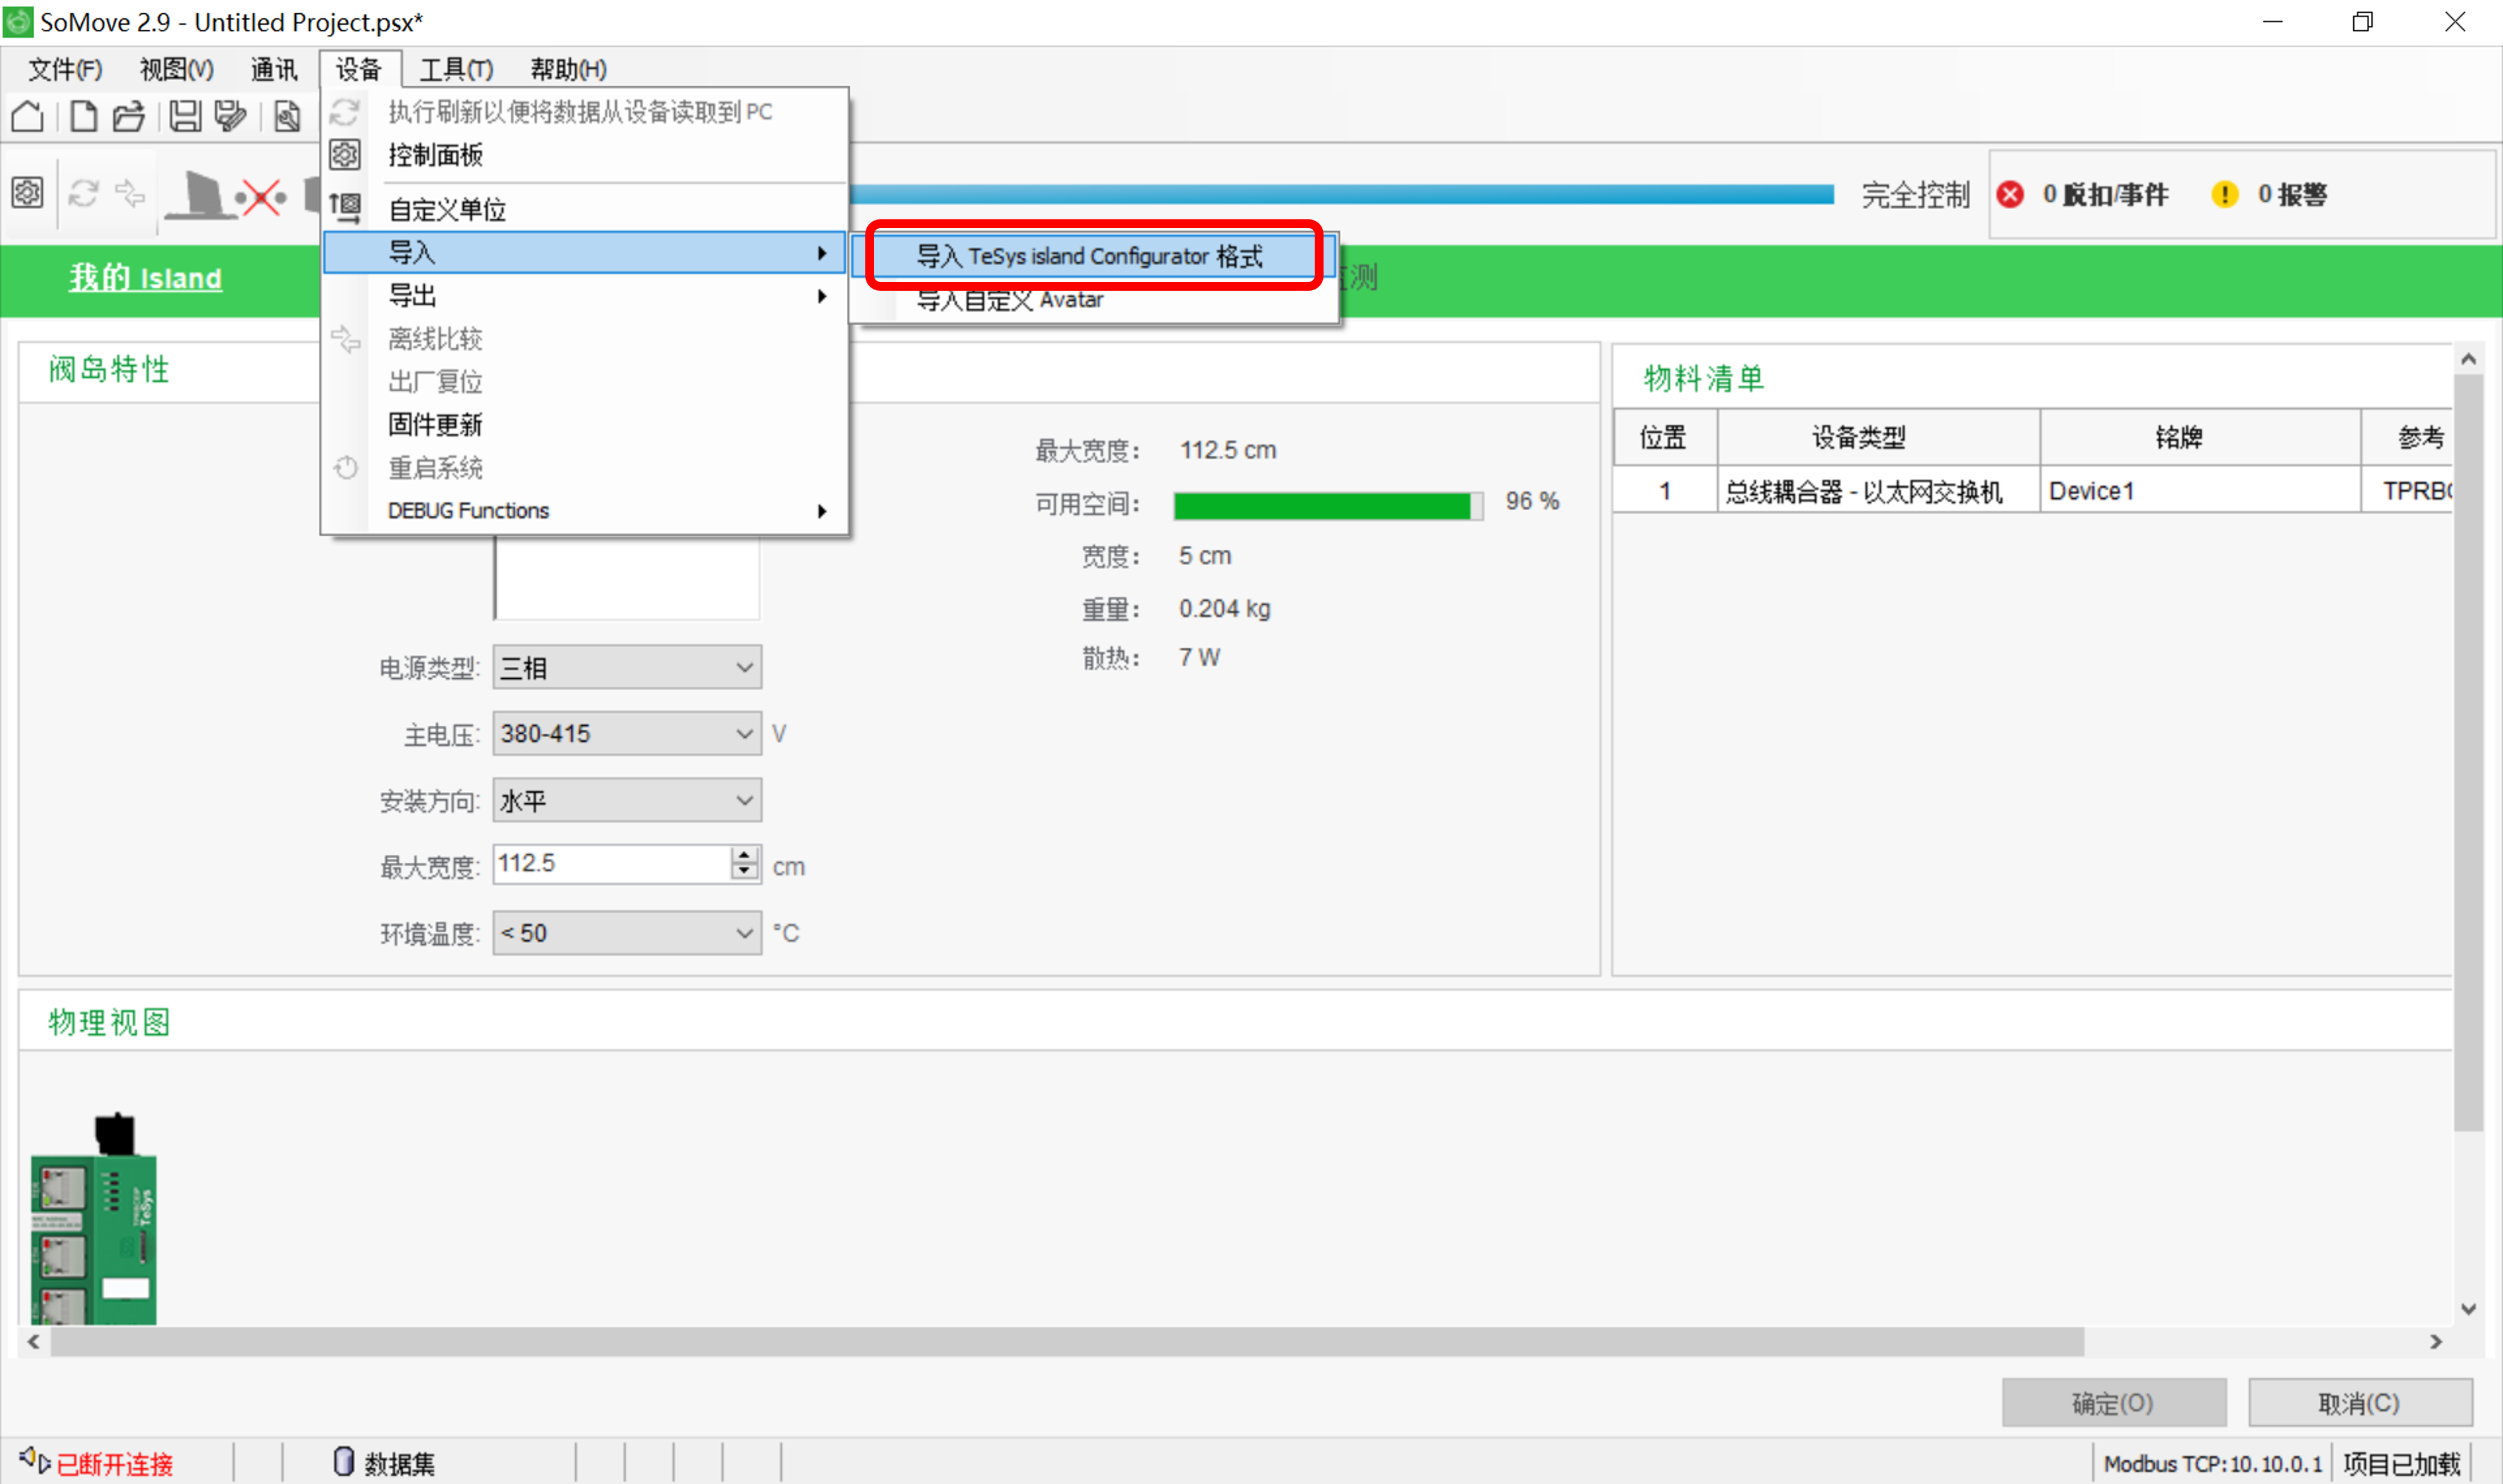Click the document wrench icon in toolbar
The height and width of the screenshot is (1484, 2503).
[x=287, y=117]
